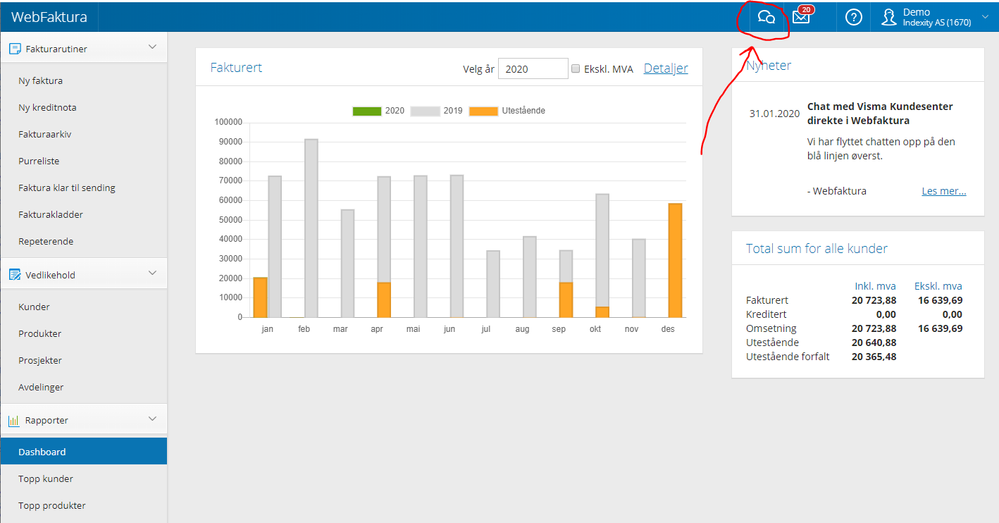The height and width of the screenshot is (523, 999).
Task: Toggle the Ekskl. MVA checkbox
Action: point(575,68)
